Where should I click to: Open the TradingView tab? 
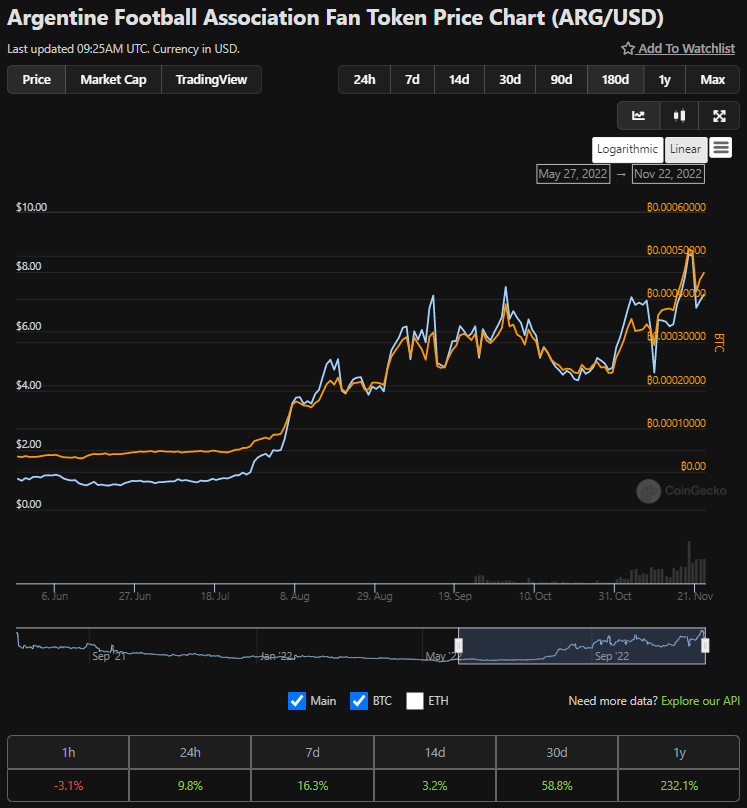211,80
